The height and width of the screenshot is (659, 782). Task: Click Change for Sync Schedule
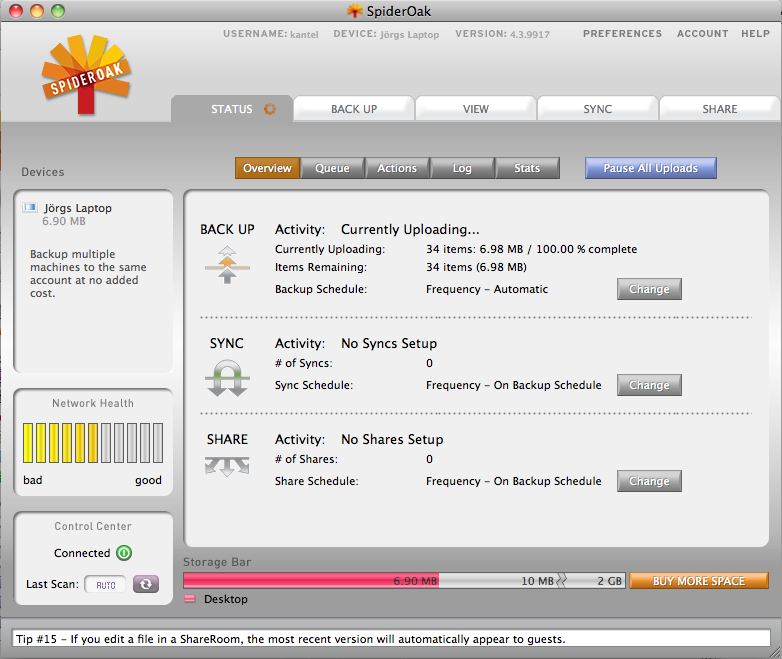(649, 385)
